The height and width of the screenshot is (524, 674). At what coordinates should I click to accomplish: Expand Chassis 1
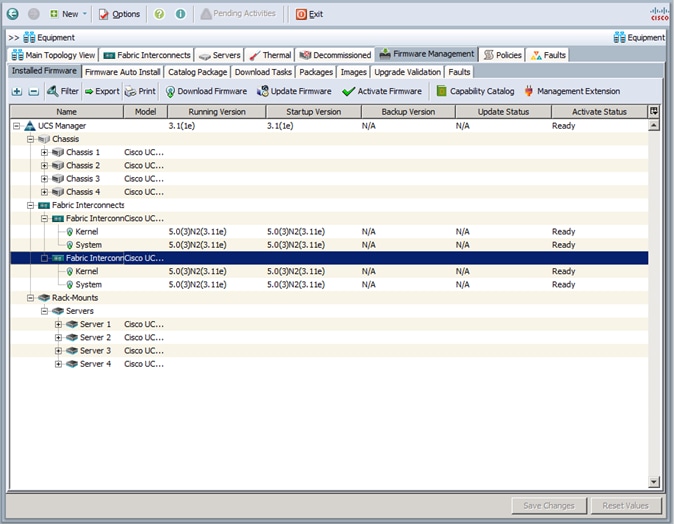[x=44, y=152]
